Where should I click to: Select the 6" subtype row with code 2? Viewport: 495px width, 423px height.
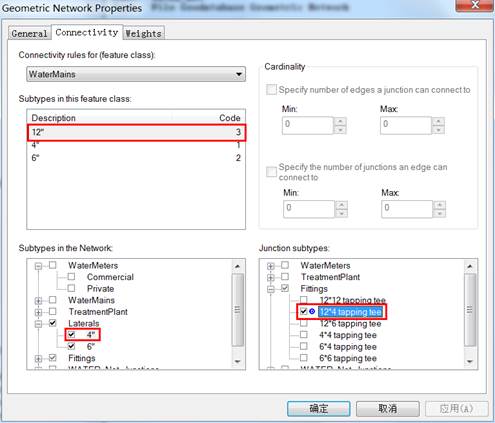136,158
